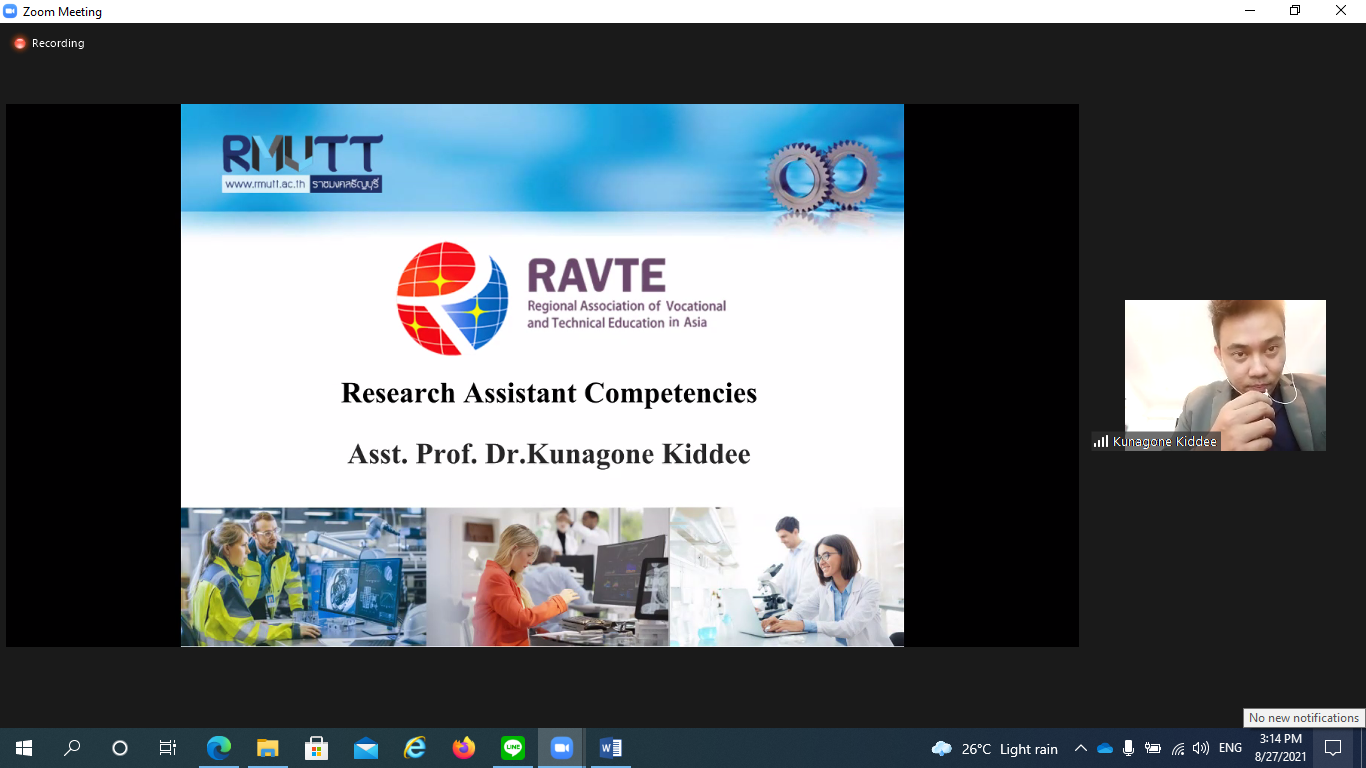Restore down the Zoom window
Screen dimensions: 1366x768
click(1296, 11)
